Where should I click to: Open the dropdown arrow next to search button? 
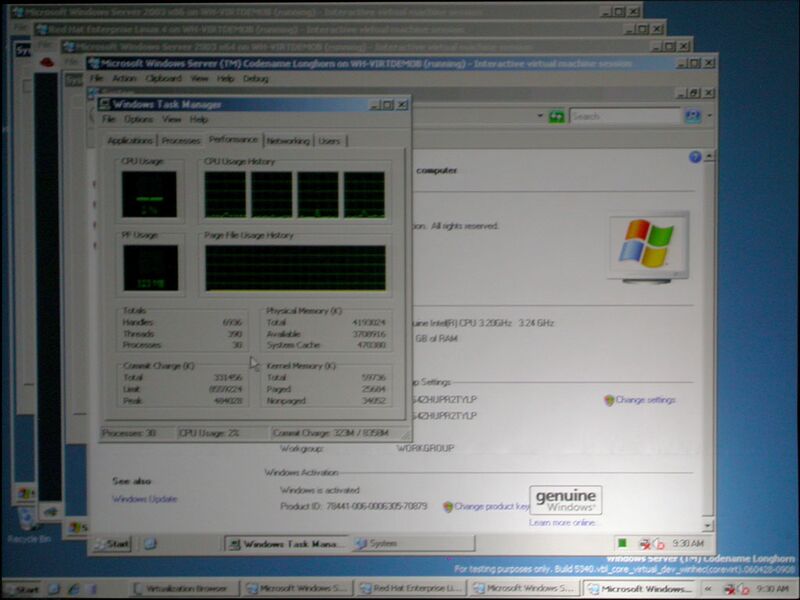(710, 116)
